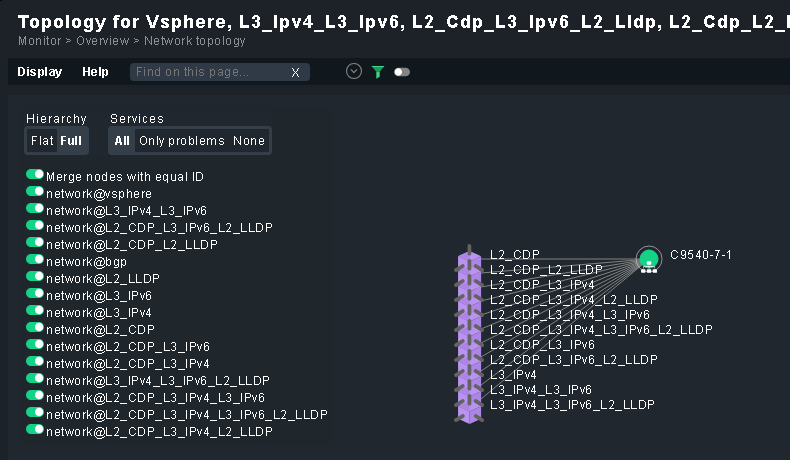Turn off network@L2_CDP layer
Viewport: 790px width, 460px height.
pyautogui.click(x=35, y=328)
